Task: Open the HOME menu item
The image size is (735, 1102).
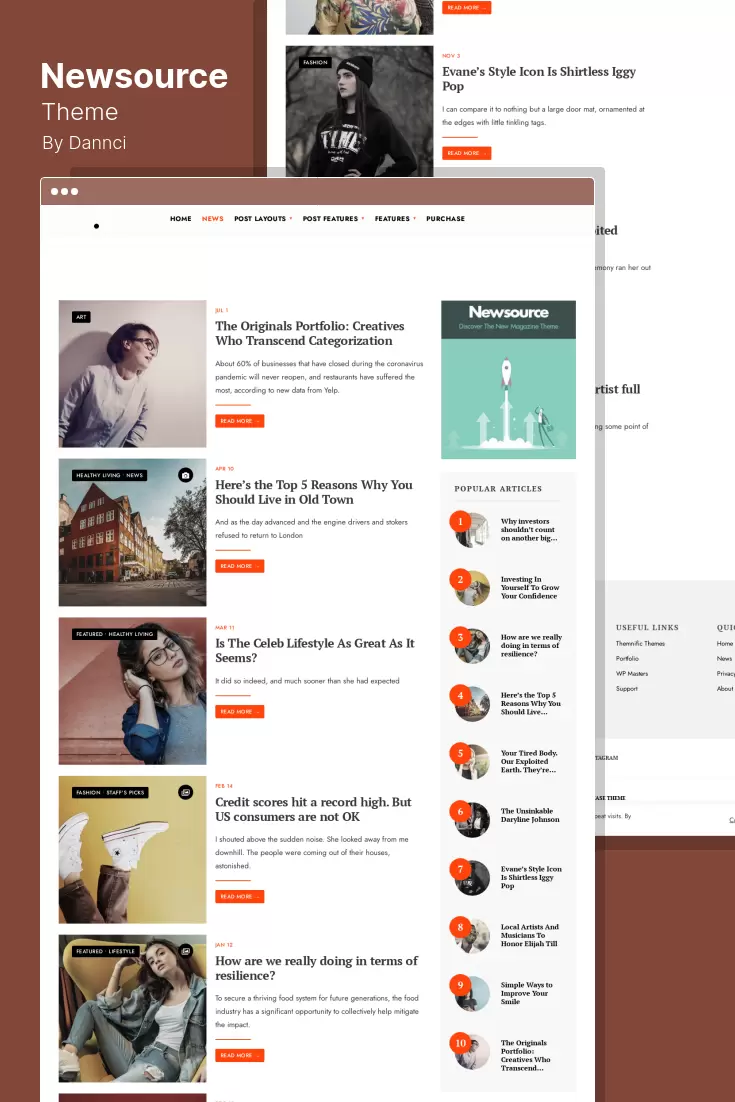Action: (x=181, y=219)
